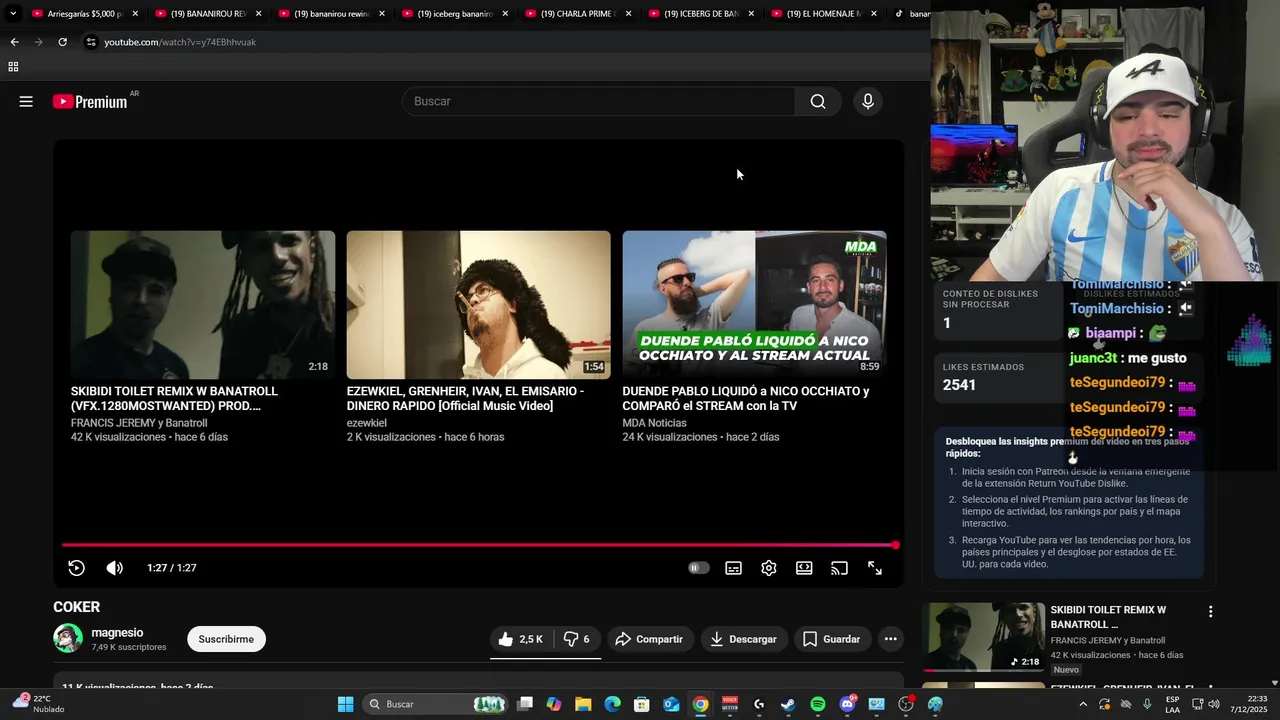Open the Windows Start menu
1280x720 pixels.
[345, 704]
